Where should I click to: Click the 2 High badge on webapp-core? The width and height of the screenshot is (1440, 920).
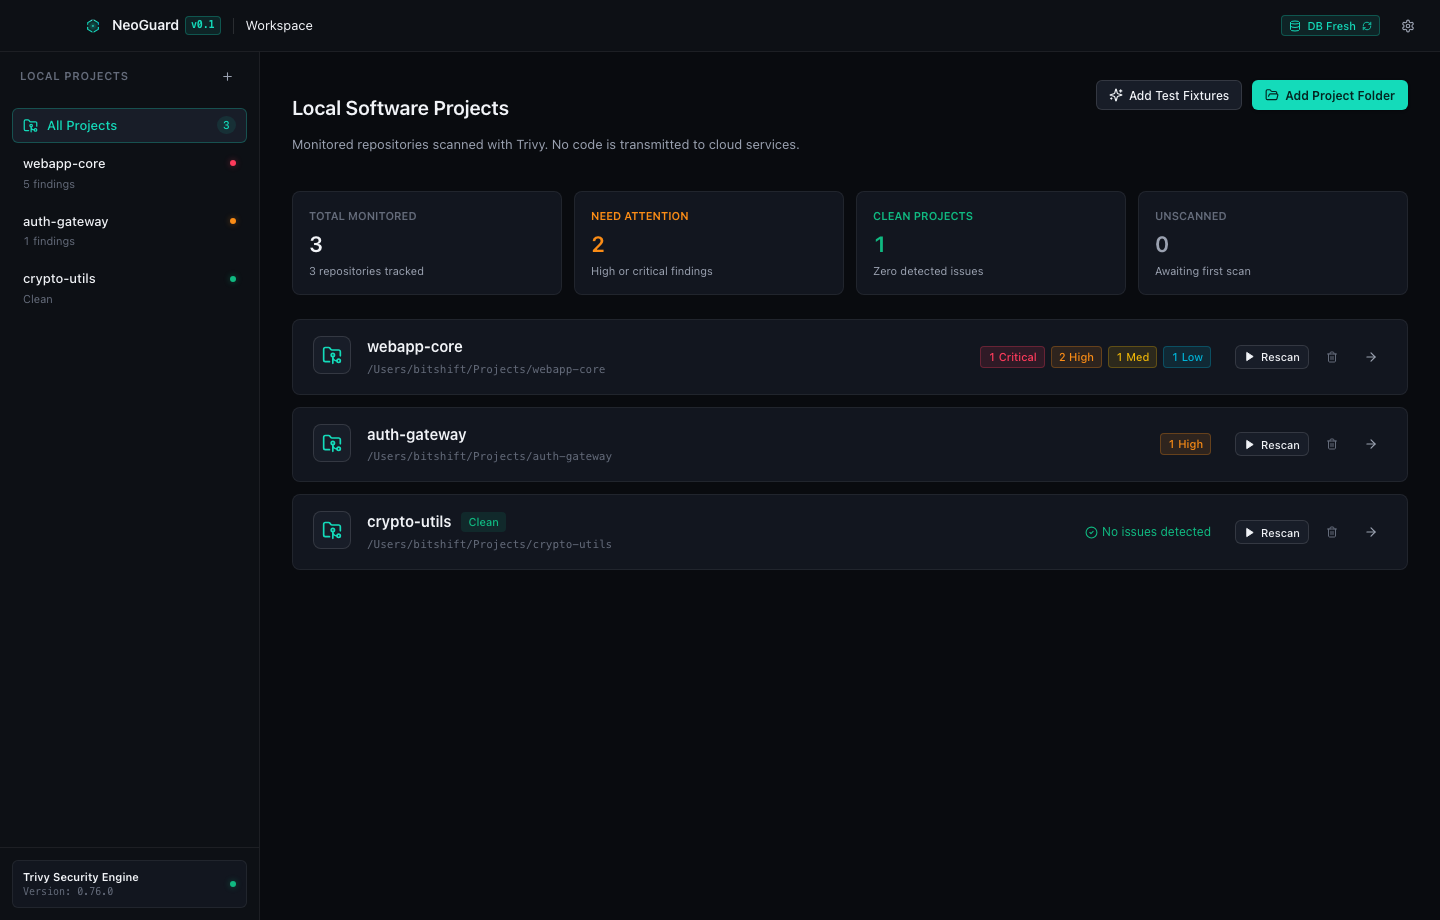pos(1076,357)
